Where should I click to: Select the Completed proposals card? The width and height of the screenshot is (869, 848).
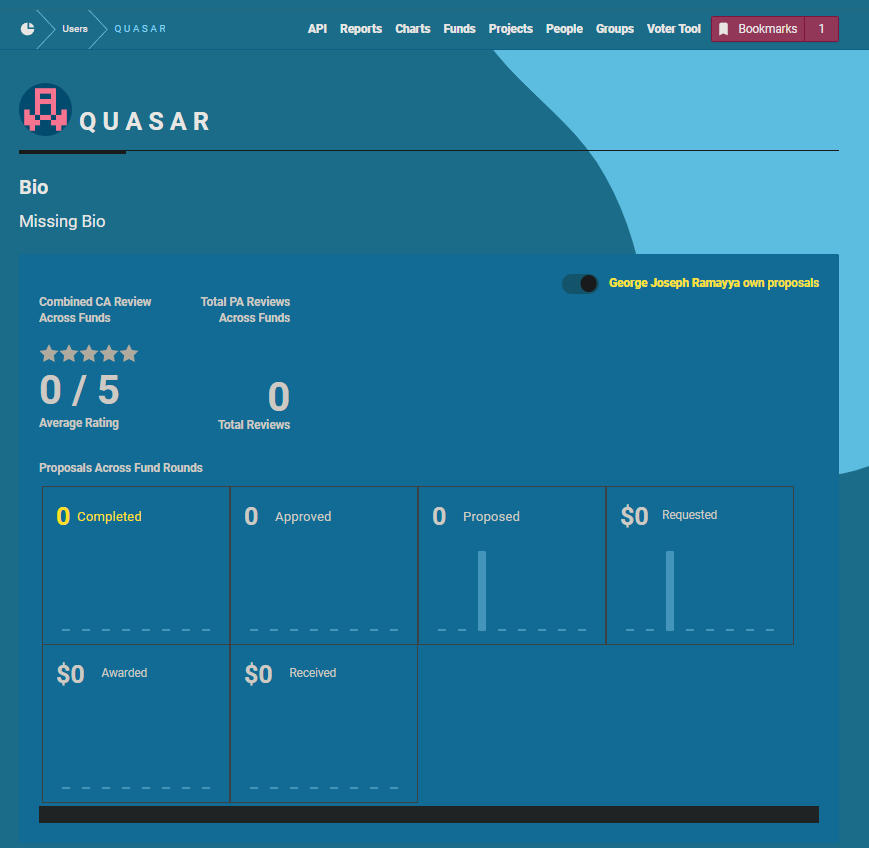[136, 565]
